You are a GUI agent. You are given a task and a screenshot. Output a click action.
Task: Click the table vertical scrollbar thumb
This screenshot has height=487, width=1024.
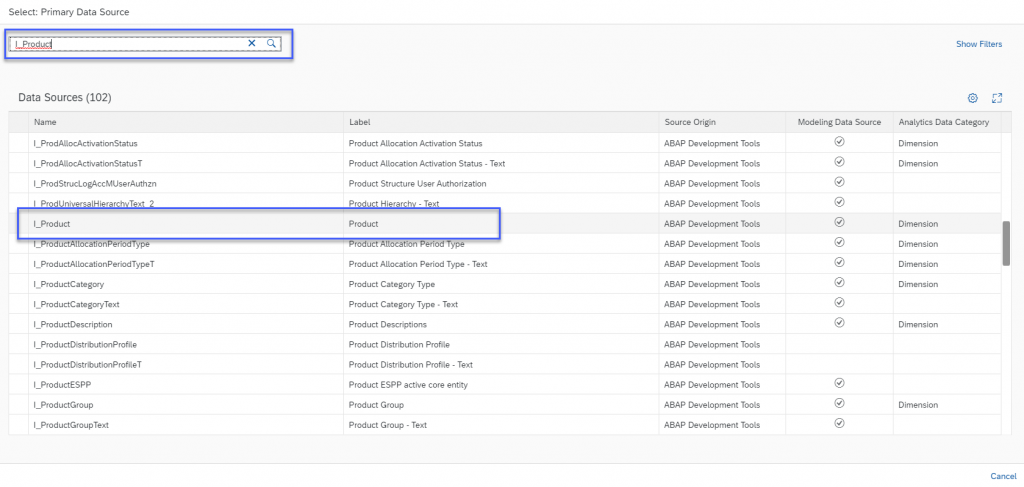click(1006, 243)
